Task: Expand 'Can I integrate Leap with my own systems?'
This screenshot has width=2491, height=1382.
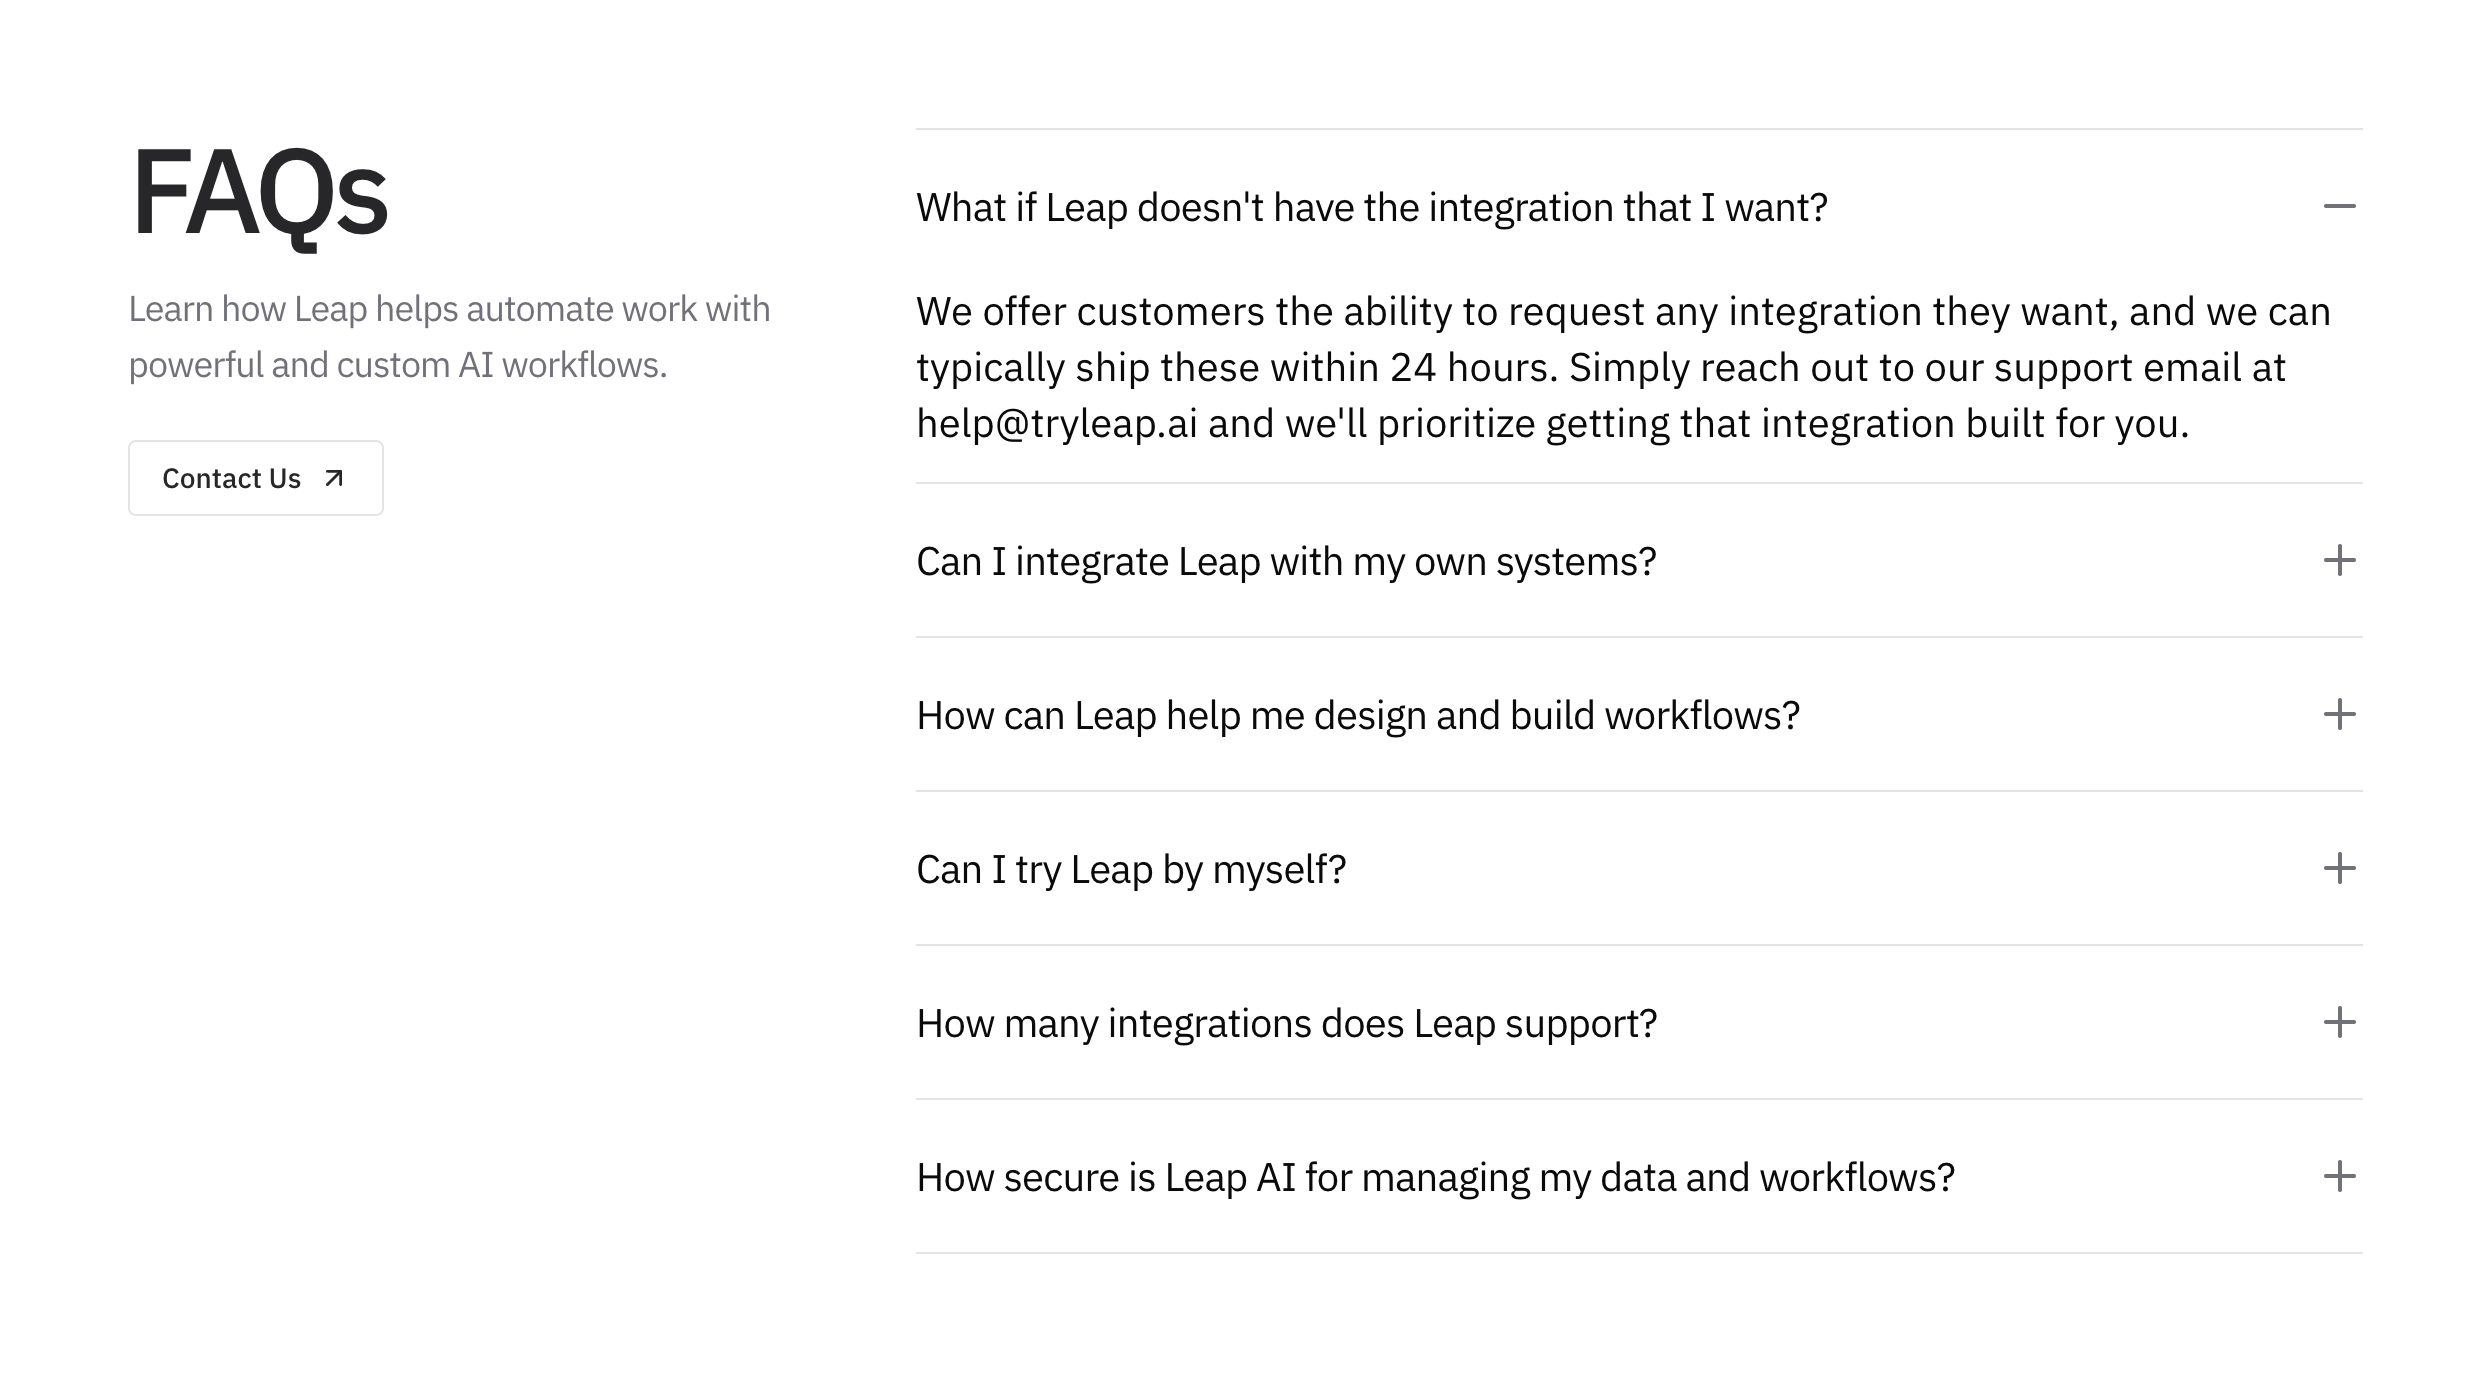Action: [x=1286, y=562]
